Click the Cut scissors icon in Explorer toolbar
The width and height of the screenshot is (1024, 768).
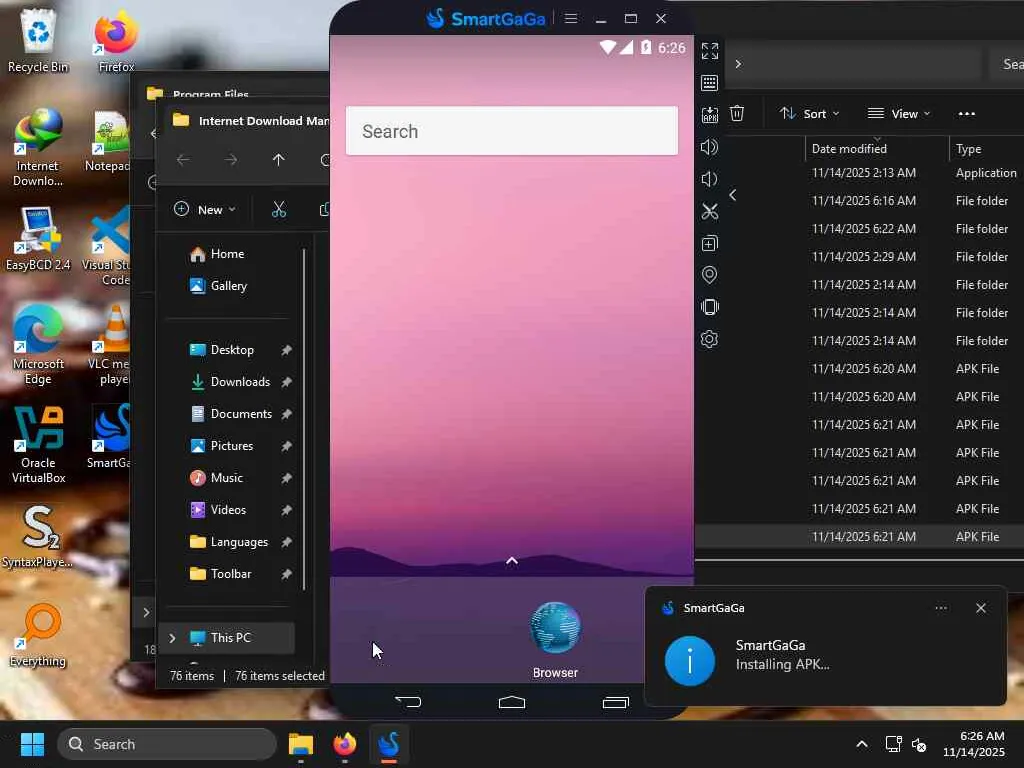point(279,210)
